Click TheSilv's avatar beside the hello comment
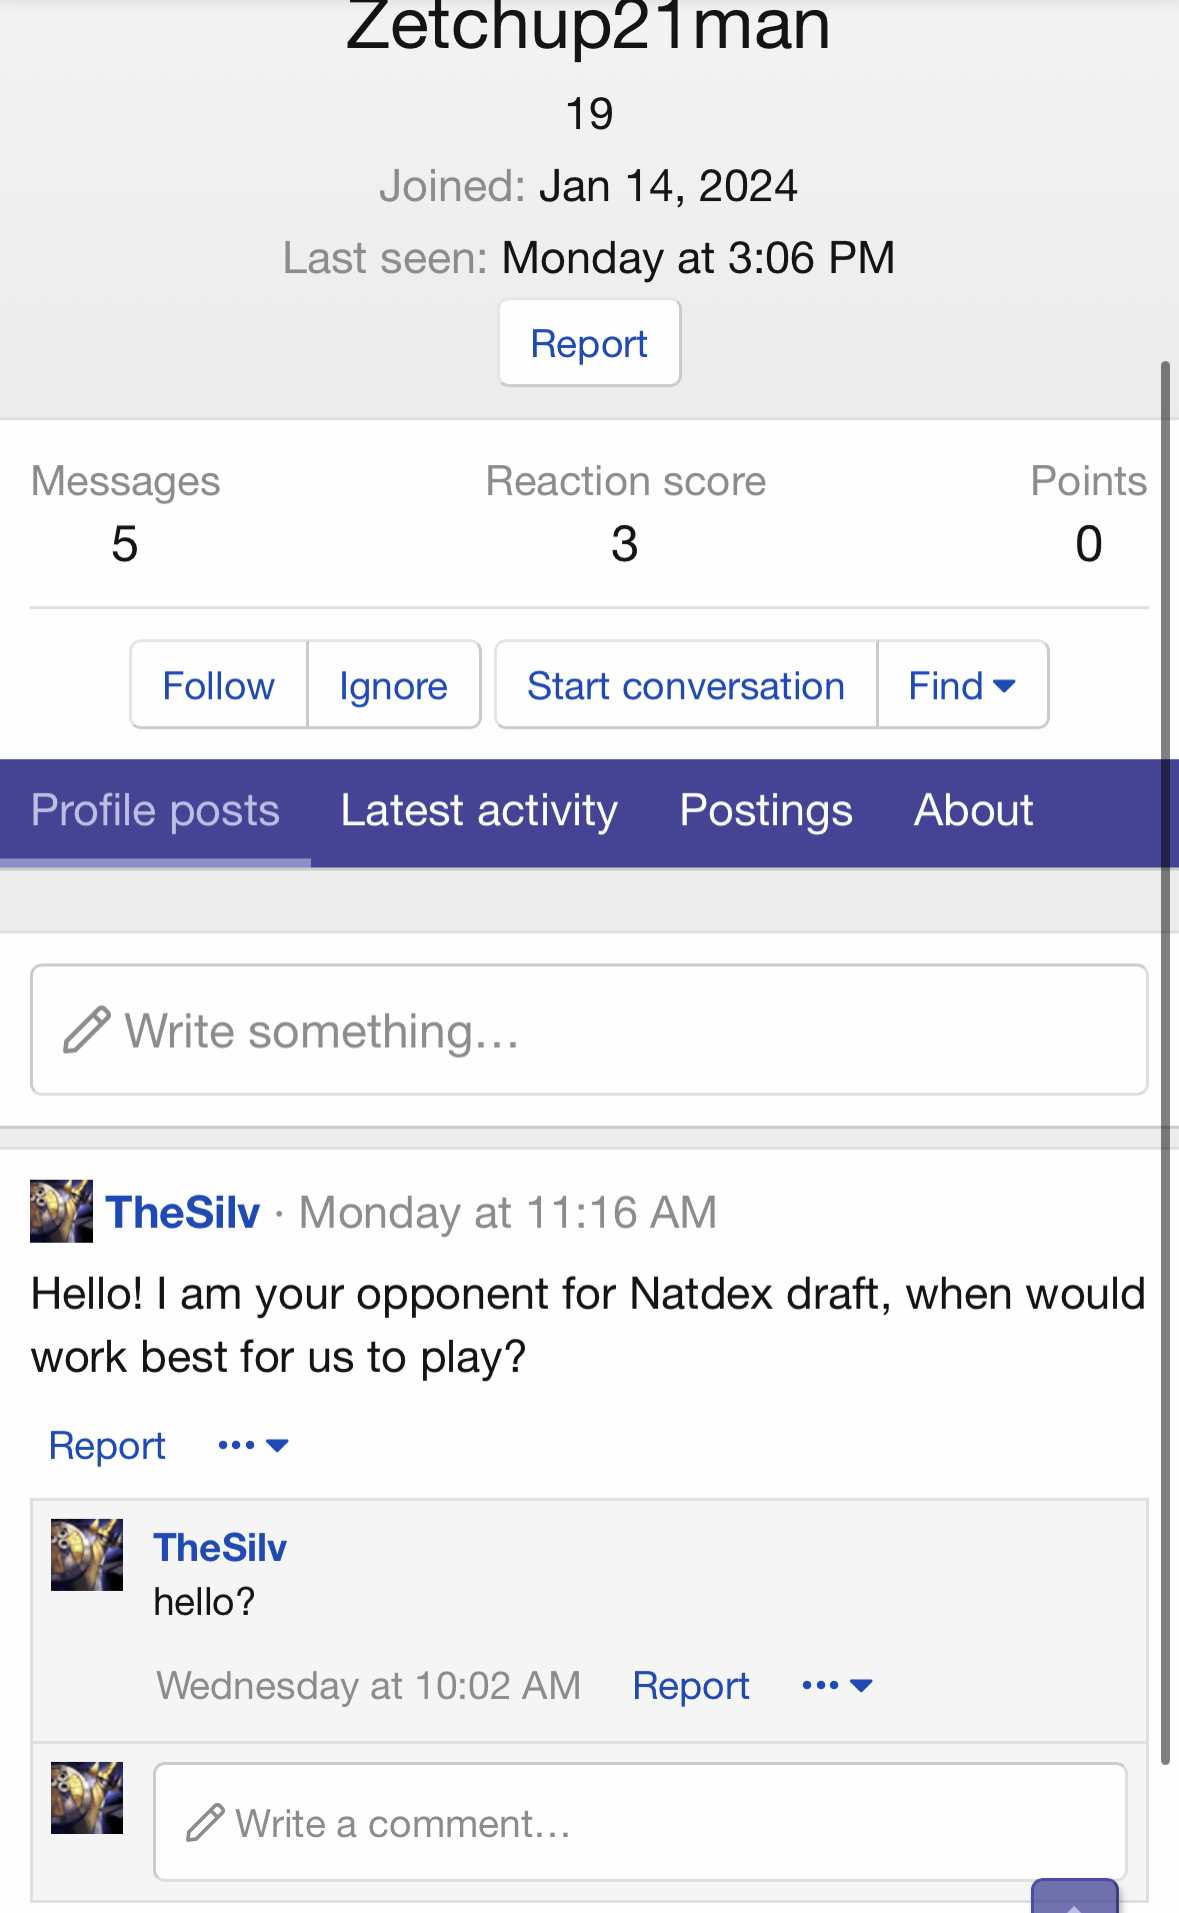Screen dimensions: 1179x1913 [x=87, y=1555]
